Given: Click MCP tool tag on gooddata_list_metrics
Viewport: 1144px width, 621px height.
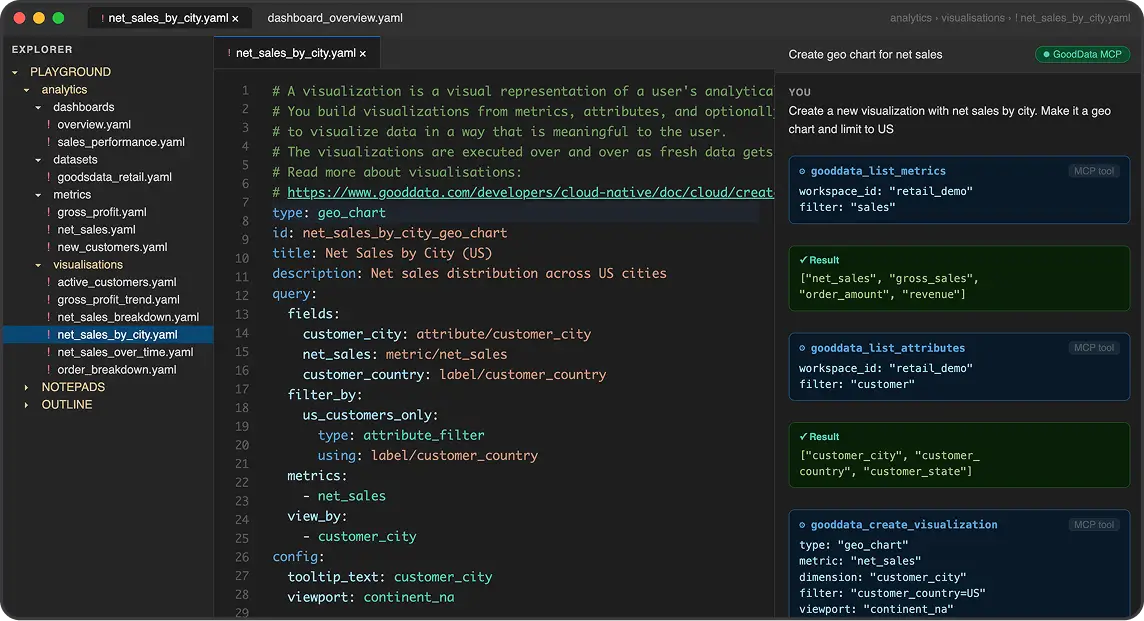Looking at the screenshot, I should point(1094,171).
